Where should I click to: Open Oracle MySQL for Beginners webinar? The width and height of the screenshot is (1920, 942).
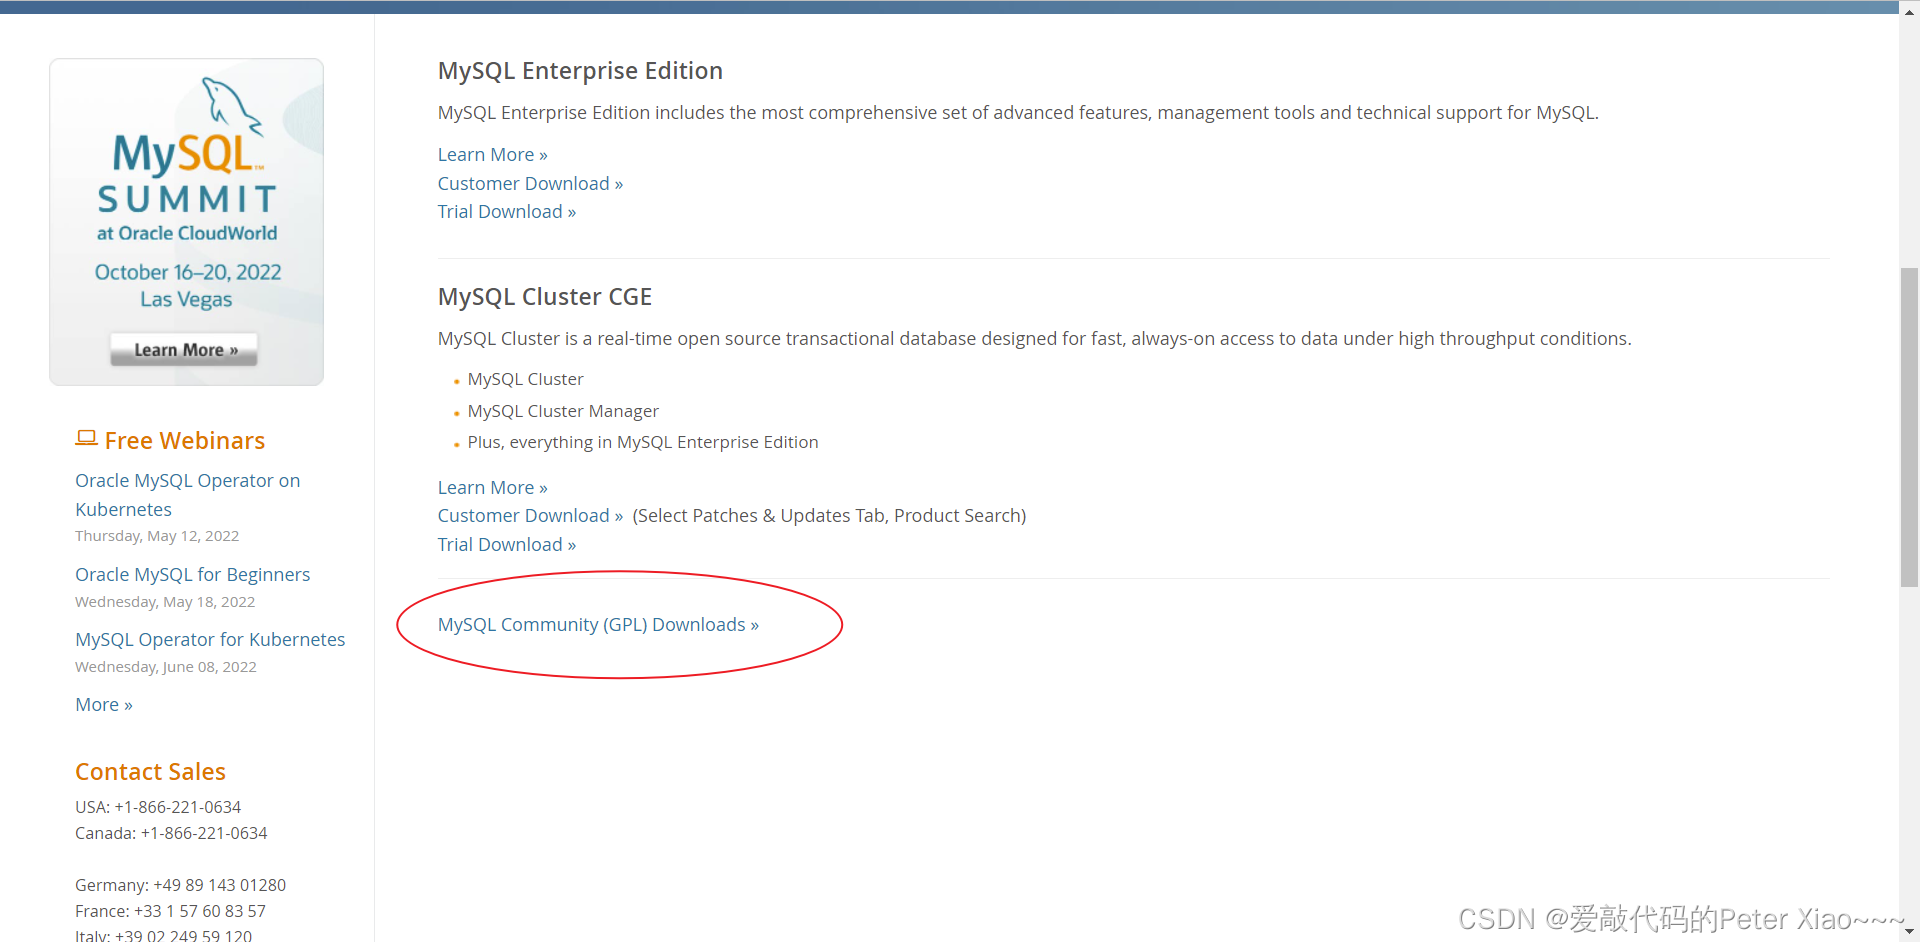click(x=192, y=574)
